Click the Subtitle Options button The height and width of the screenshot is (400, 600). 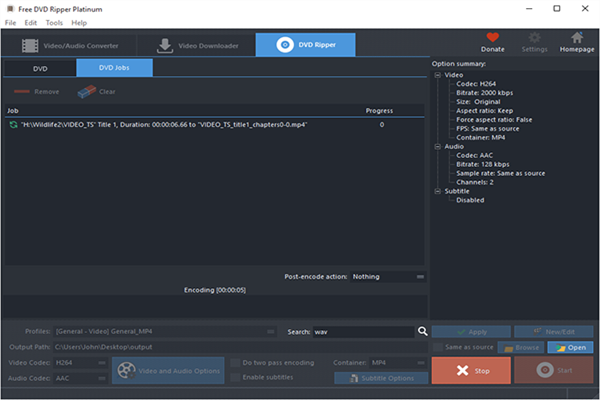pyautogui.click(x=381, y=378)
